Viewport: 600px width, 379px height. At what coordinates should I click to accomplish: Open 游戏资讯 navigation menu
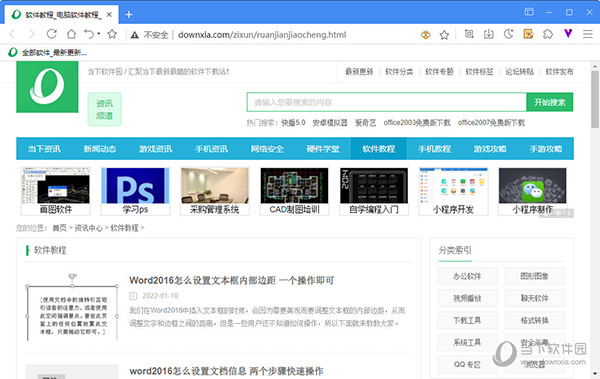coord(155,149)
